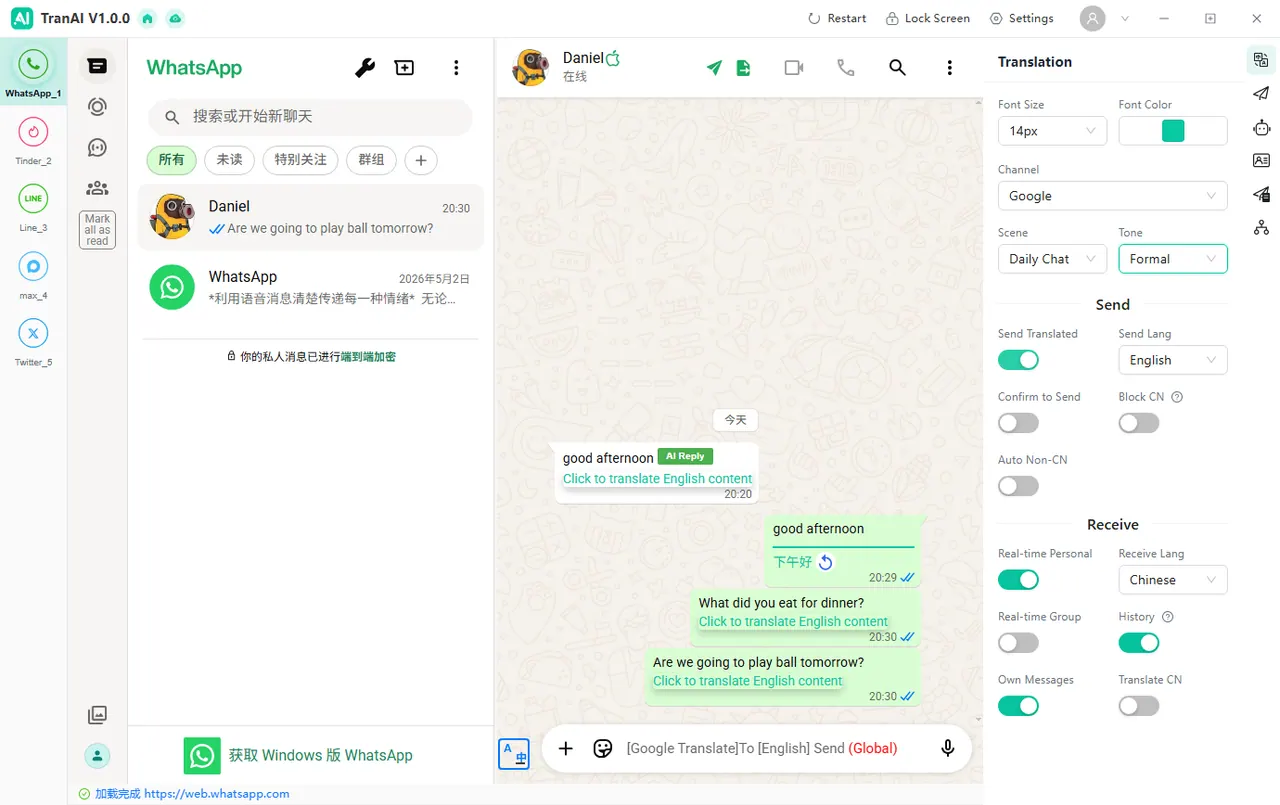This screenshot has width=1280, height=805.
Task: Enable the Block CN switch
Action: pos(1139,423)
